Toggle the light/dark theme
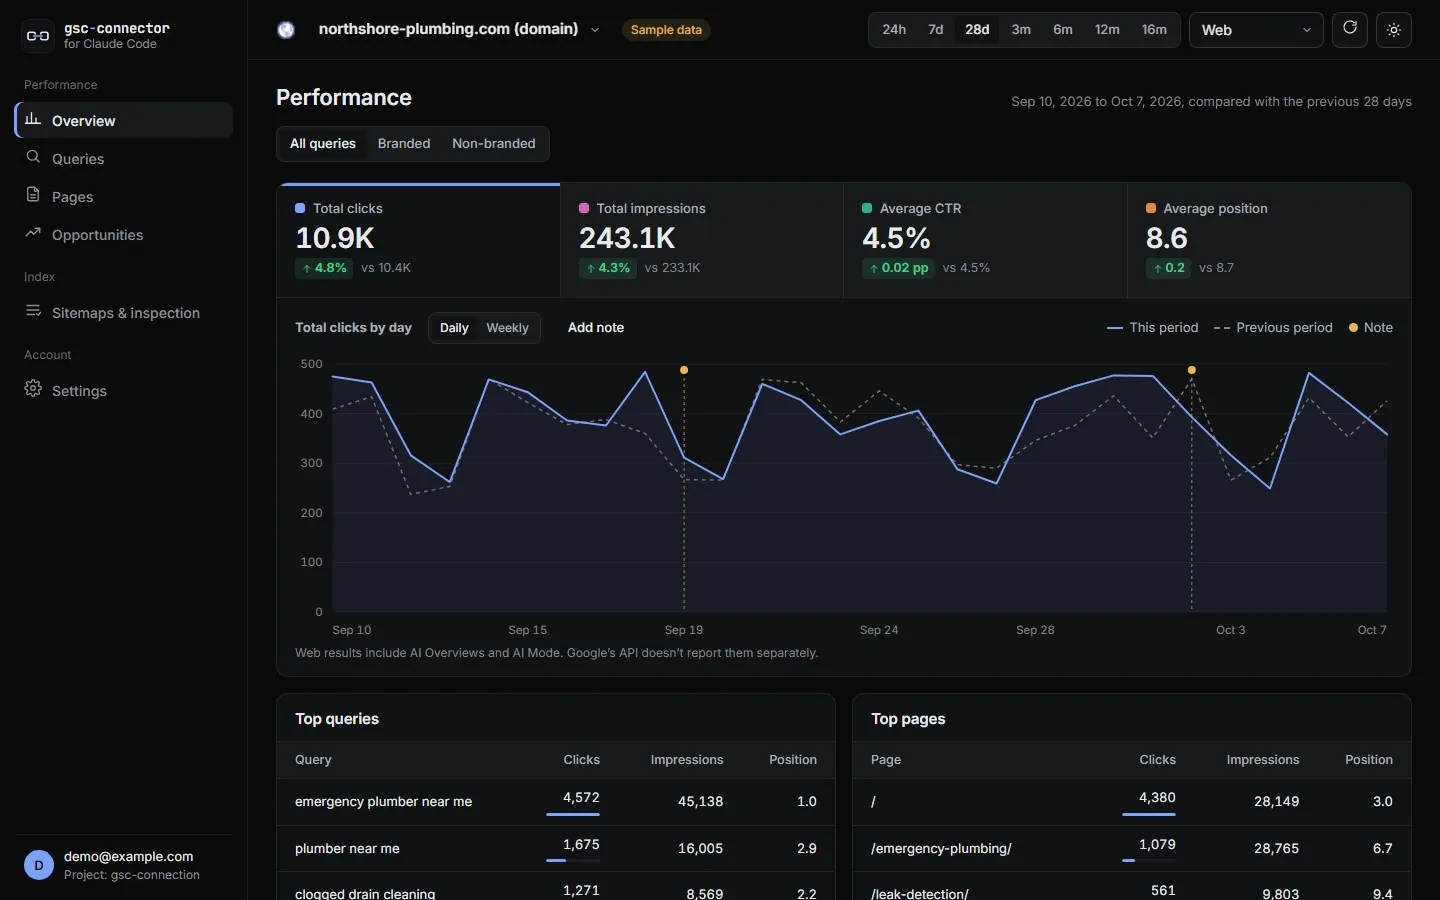The image size is (1440, 900). 1394,30
